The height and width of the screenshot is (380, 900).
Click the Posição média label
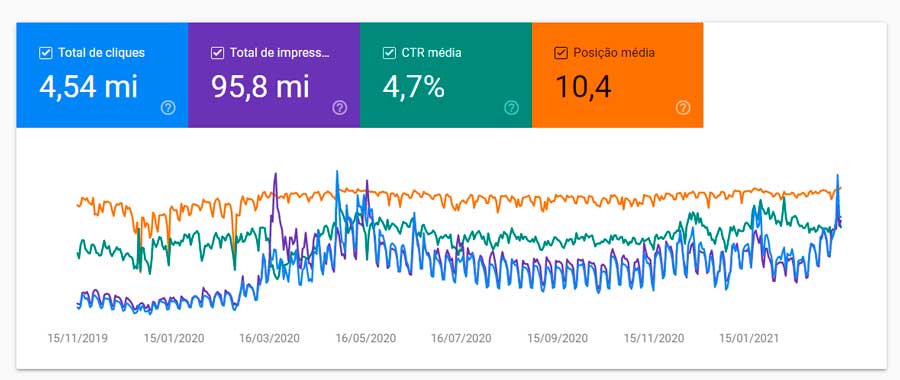pyautogui.click(x=614, y=53)
